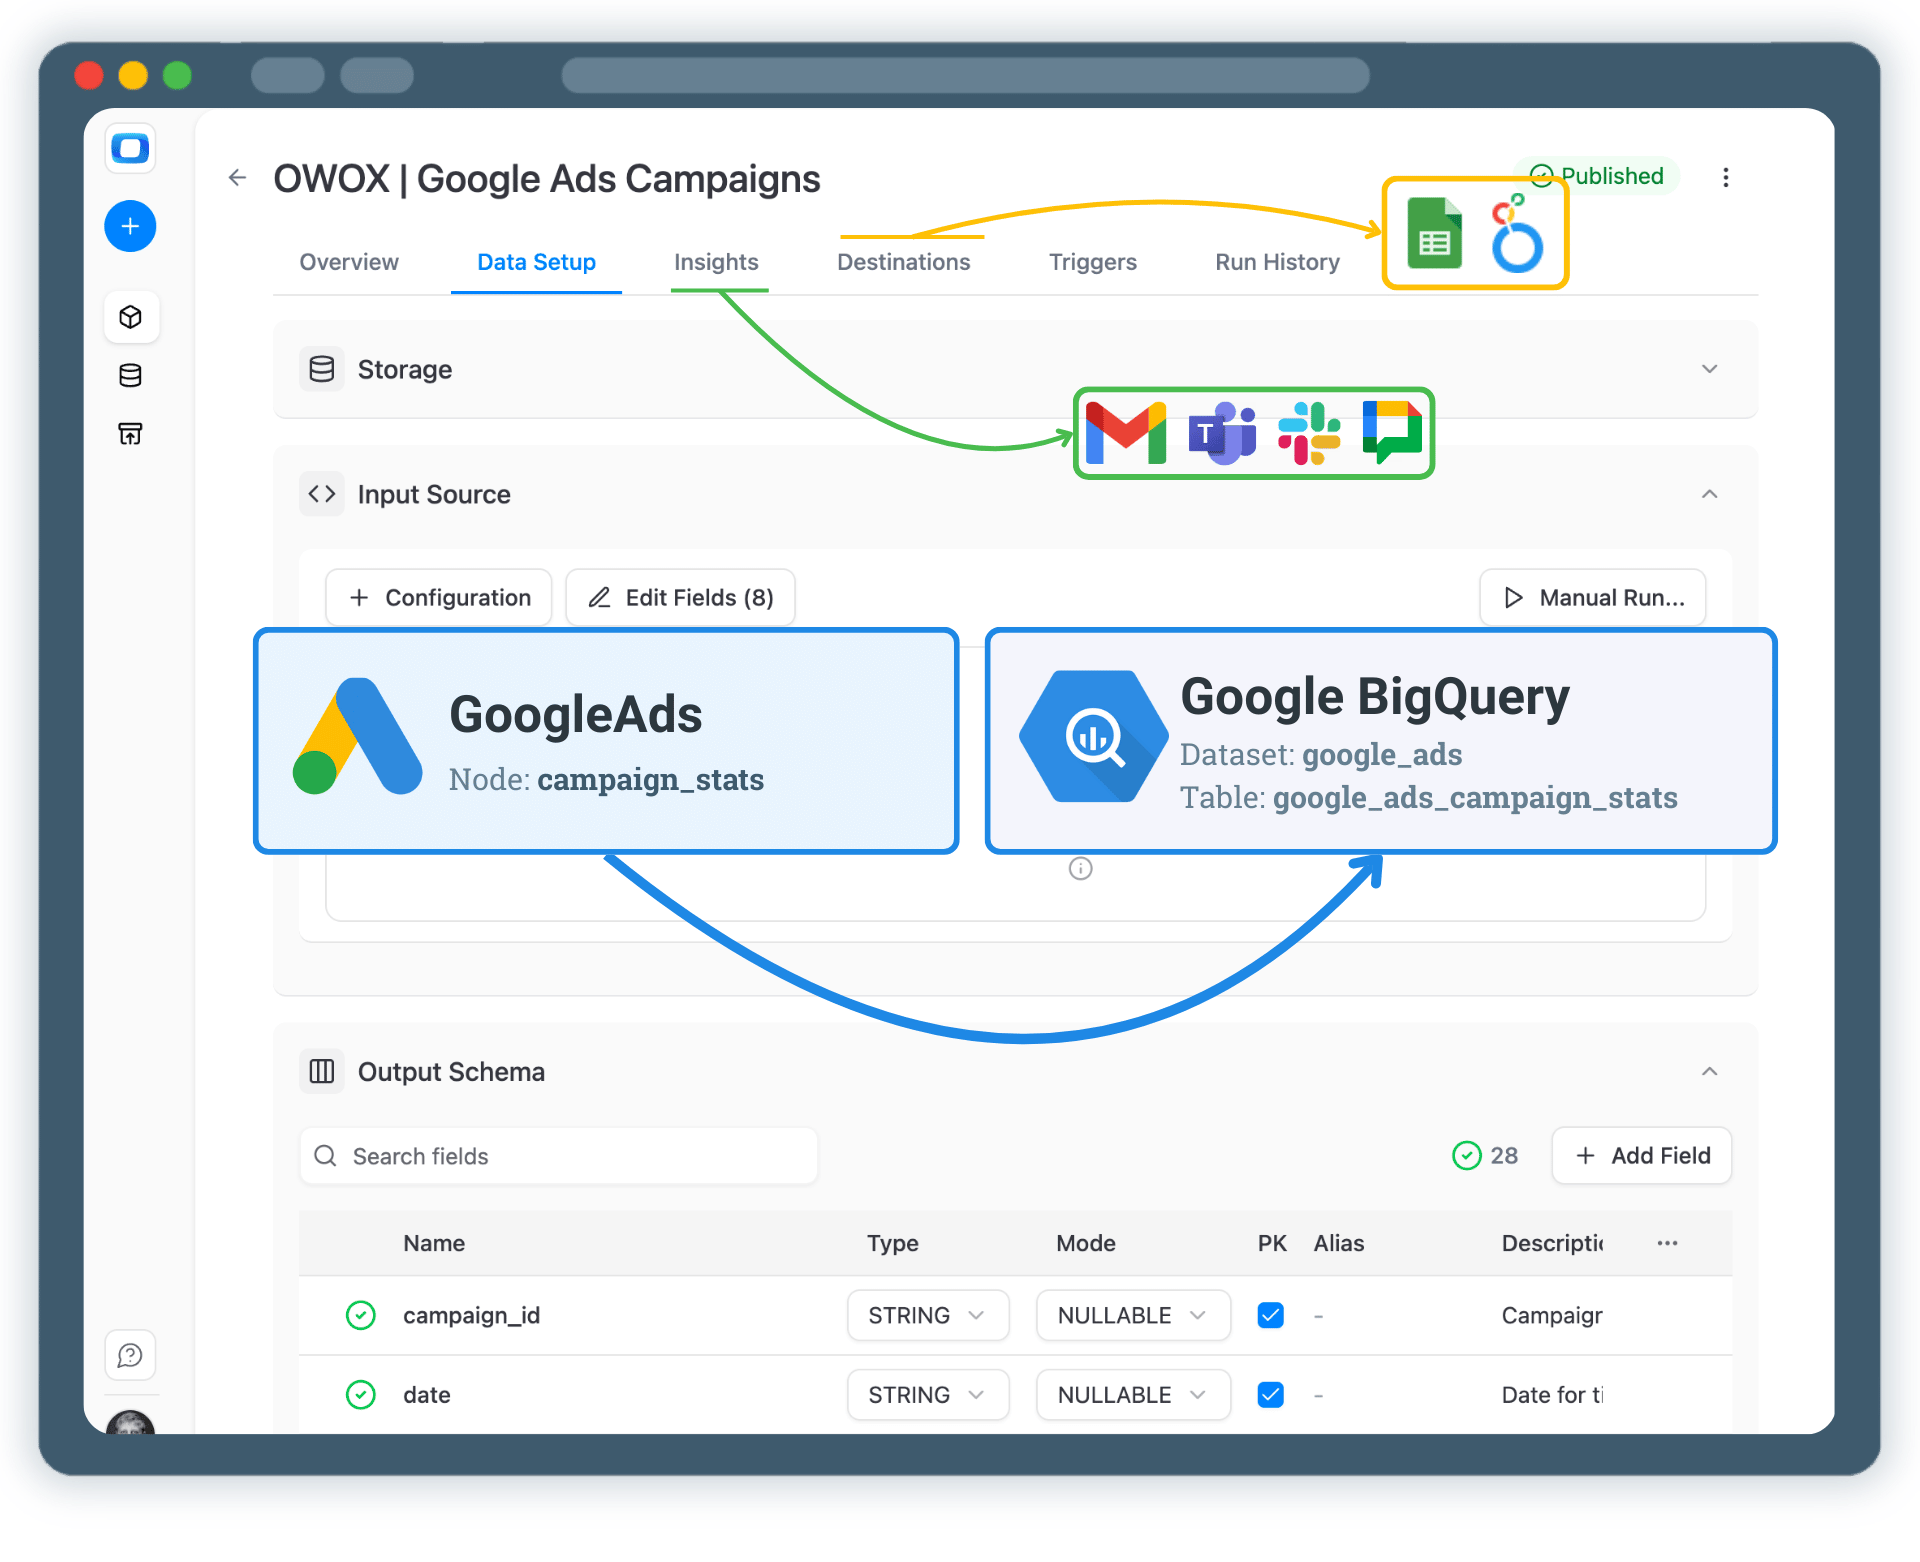Type in the Search fields box
This screenshot has width=1920, height=1562.
pos(558,1155)
